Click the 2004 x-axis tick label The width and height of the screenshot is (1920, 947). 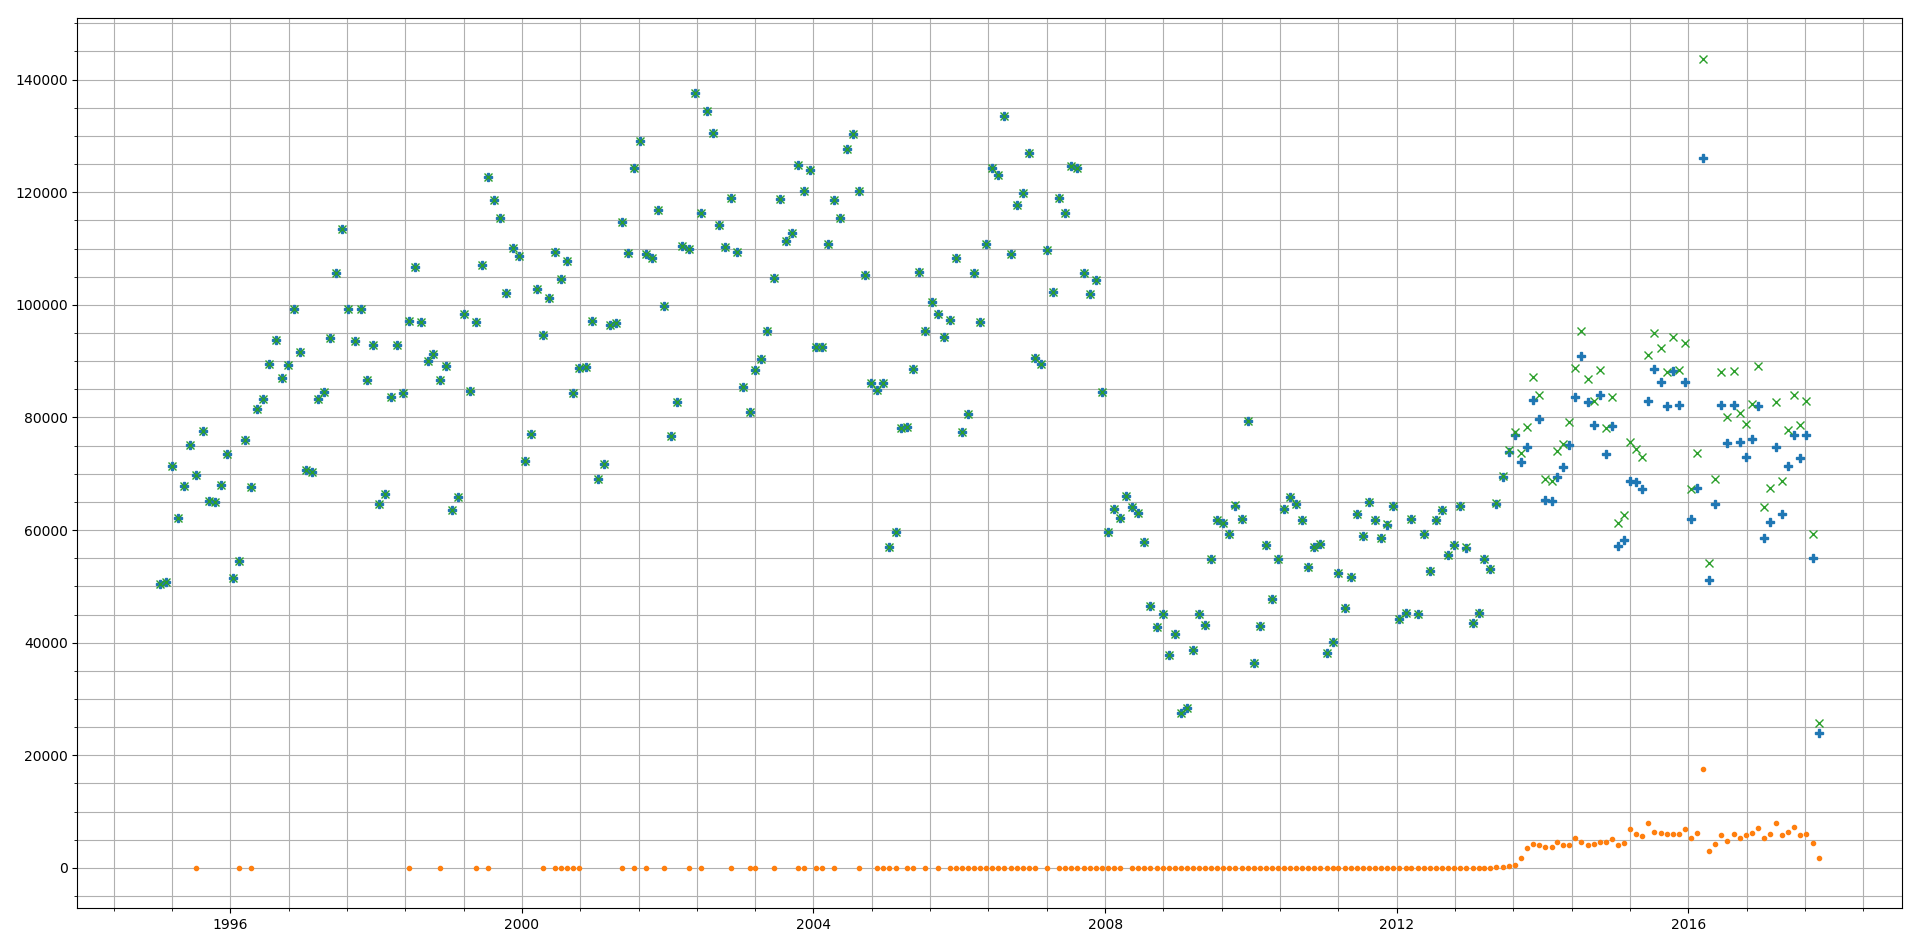(x=813, y=924)
